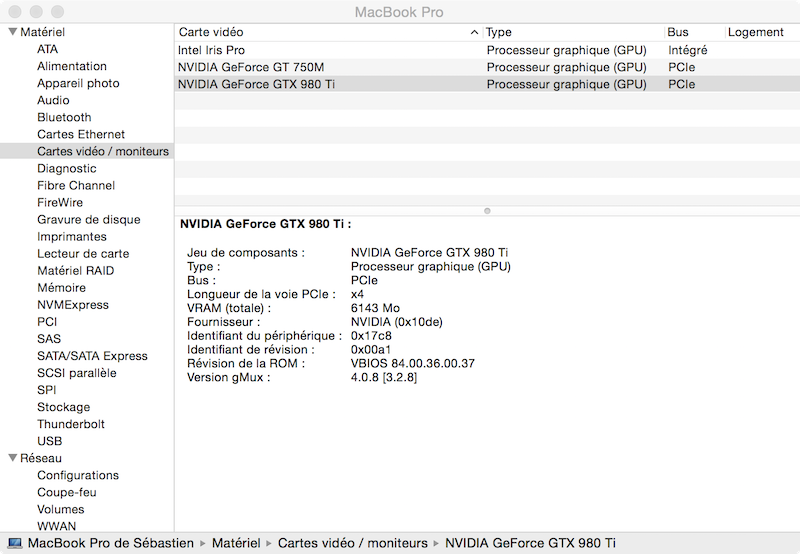Screen dimensions: 800x554
Task: Click MacBook Pro de Sébastien in path bar
Action: [x=111, y=543]
